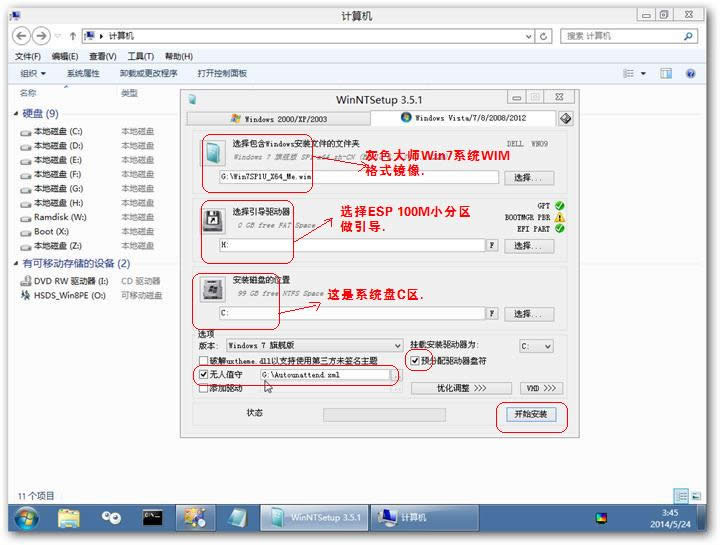Click the GPT green status icon
This screenshot has height=545, width=720.
[x=559, y=205]
